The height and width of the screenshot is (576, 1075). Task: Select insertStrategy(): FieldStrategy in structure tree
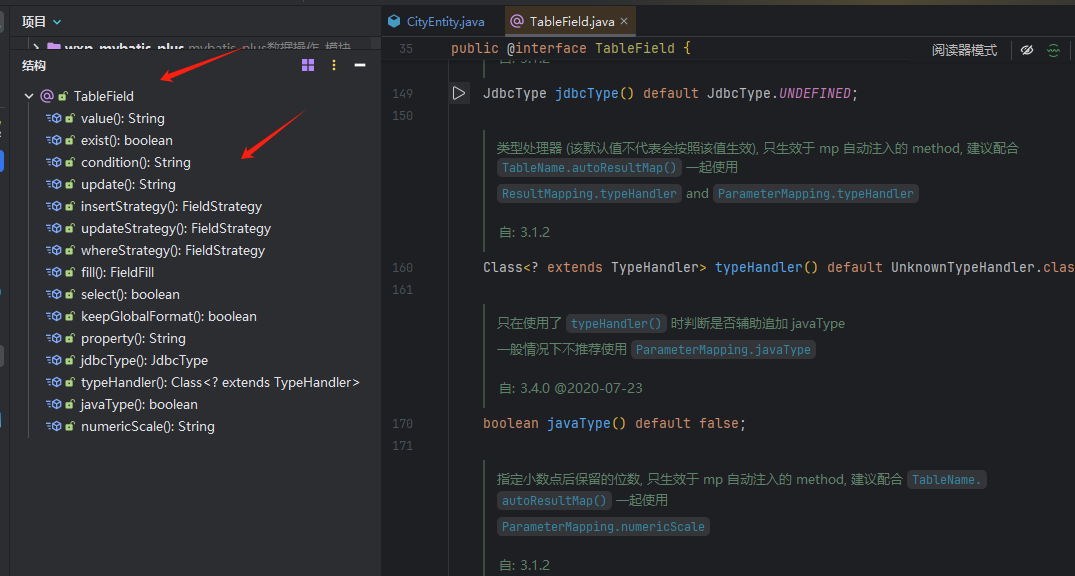point(170,206)
